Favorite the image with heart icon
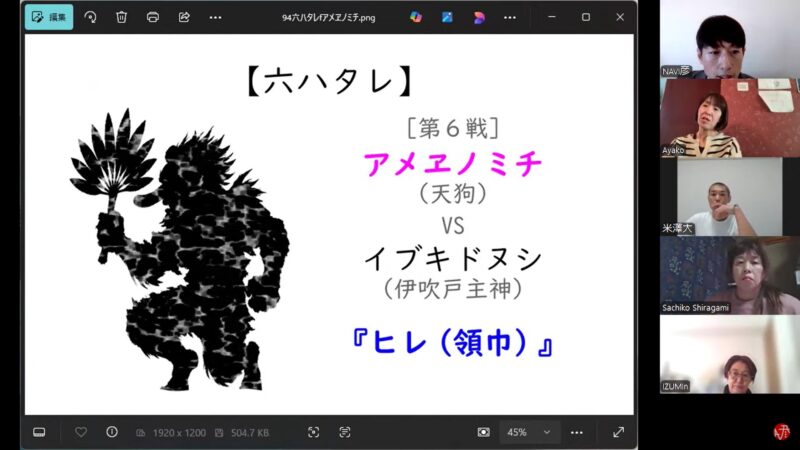The height and width of the screenshot is (450, 800). (81, 433)
